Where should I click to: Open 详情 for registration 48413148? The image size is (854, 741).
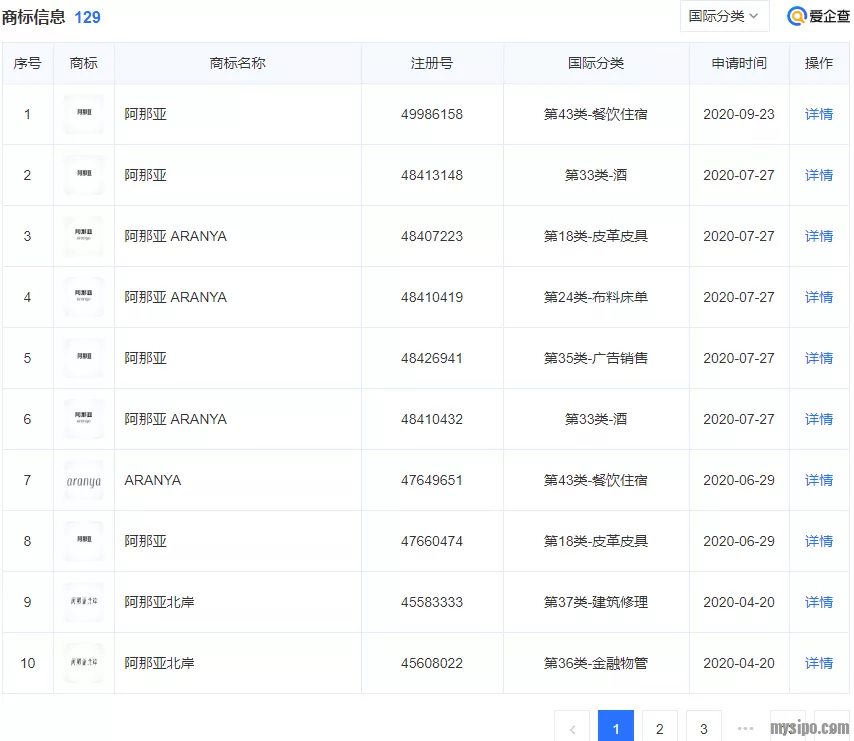(818, 175)
